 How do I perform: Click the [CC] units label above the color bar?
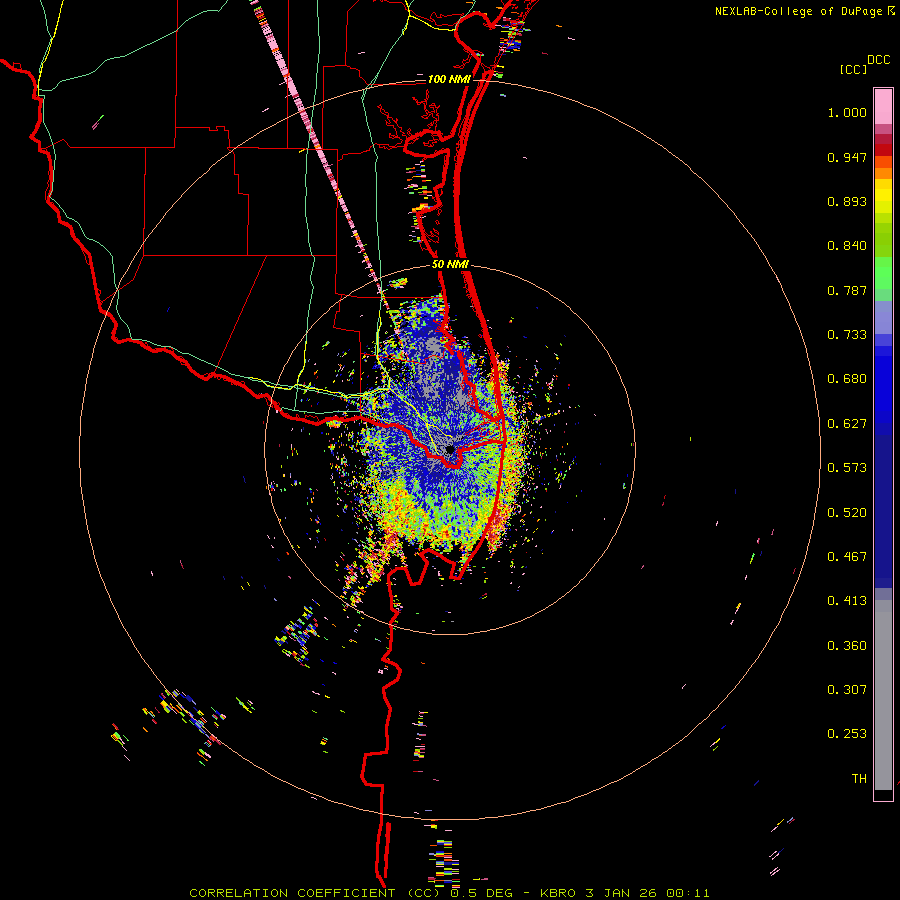tap(854, 69)
